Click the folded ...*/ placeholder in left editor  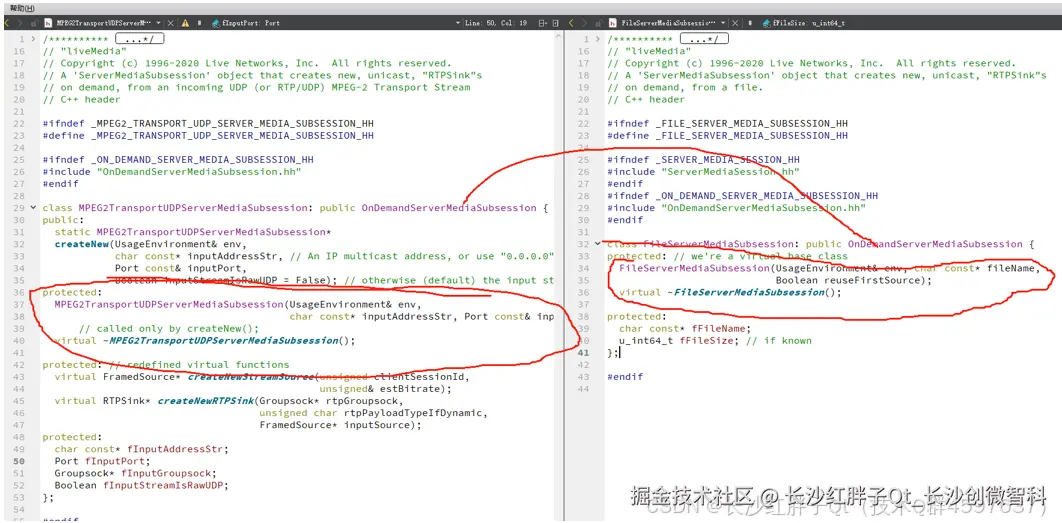pyautogui.click(x=140, y=39)
